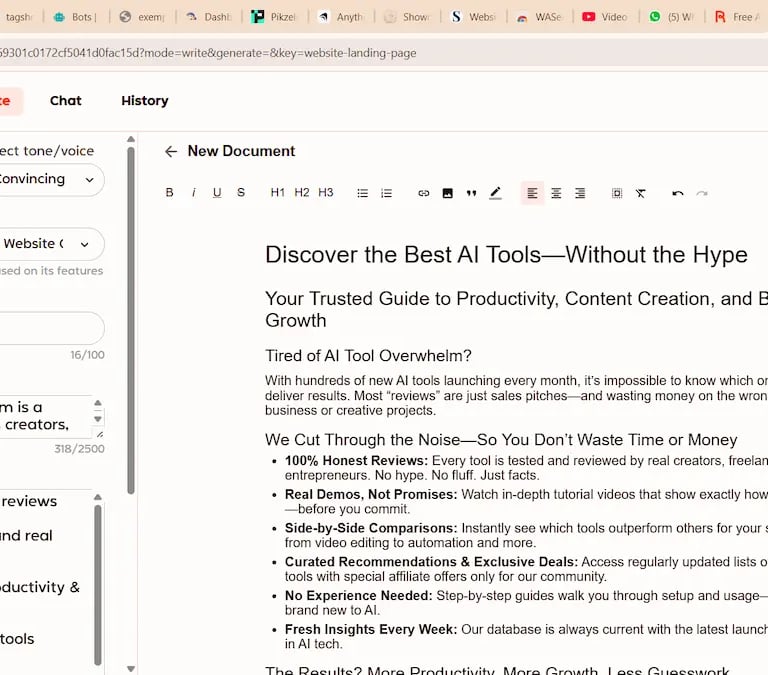The width and height of the screenshot is (768, 675).
Task: Go back using the arrow beside New Document
Action: click(x=171, y=151)
